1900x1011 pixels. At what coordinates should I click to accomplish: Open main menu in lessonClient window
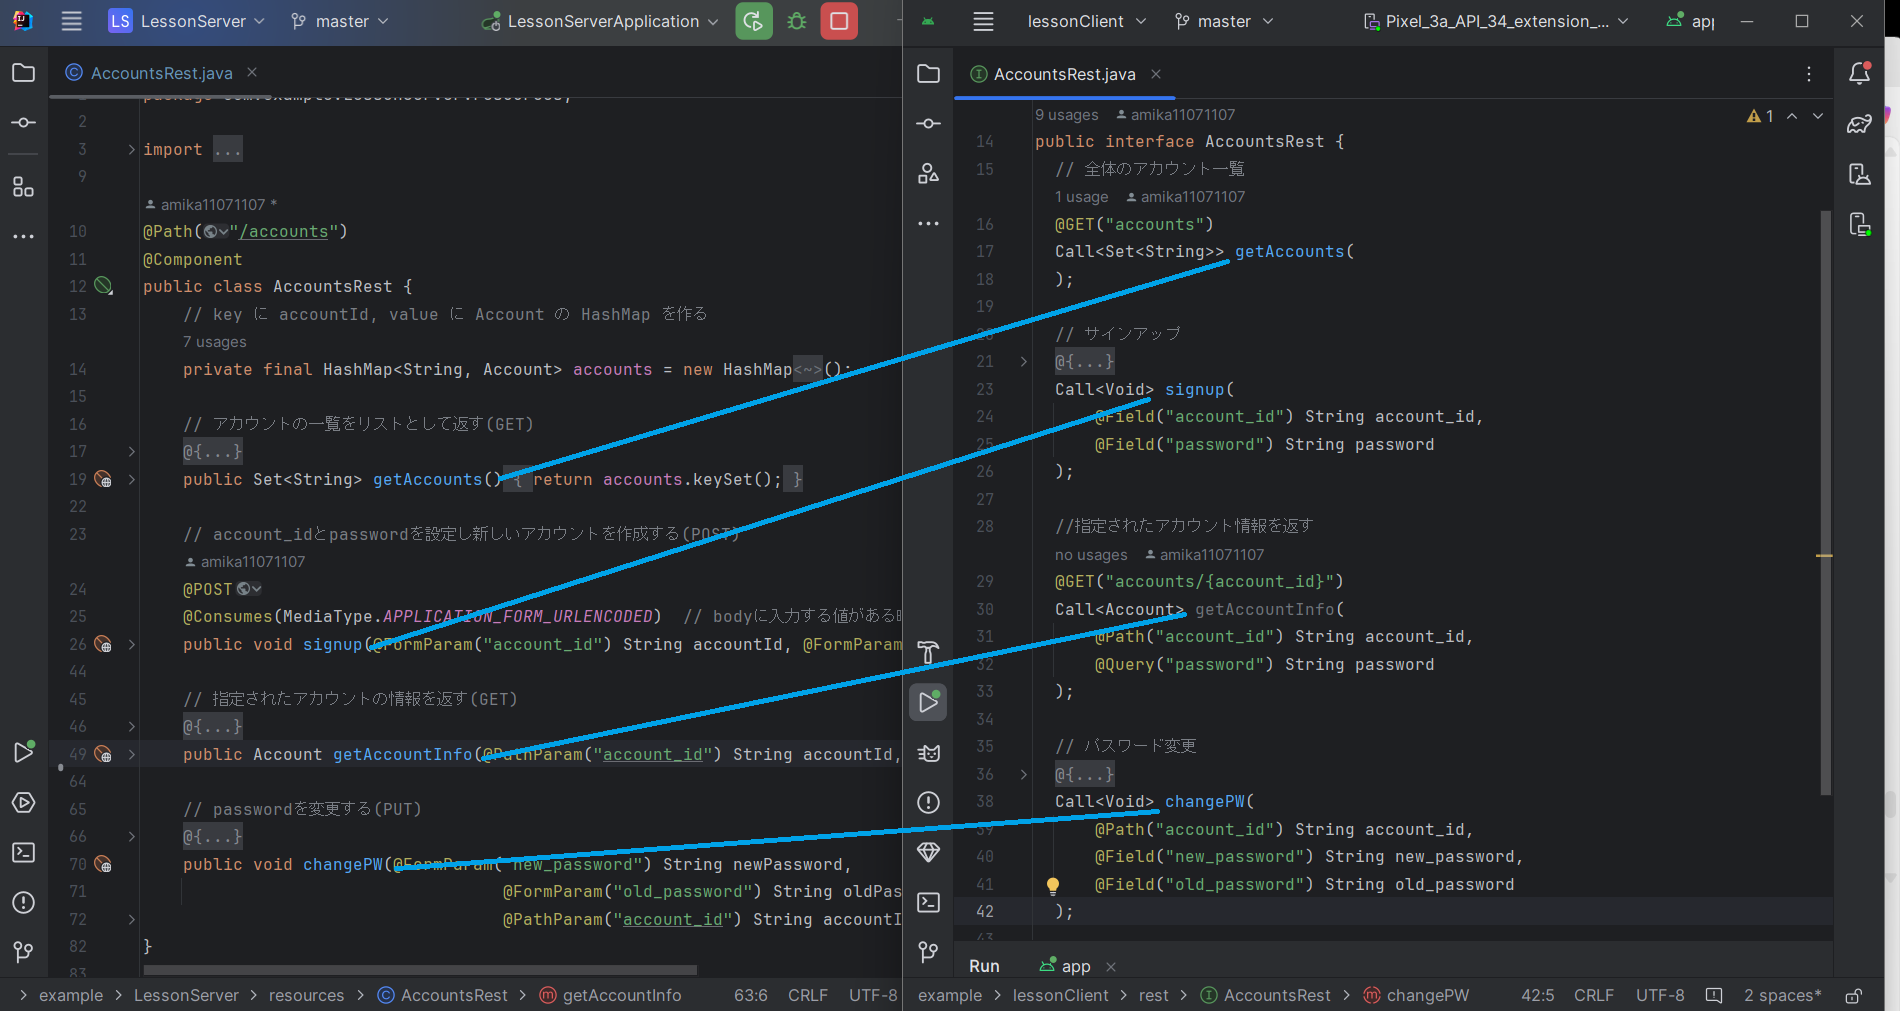(x=983, y=21)
